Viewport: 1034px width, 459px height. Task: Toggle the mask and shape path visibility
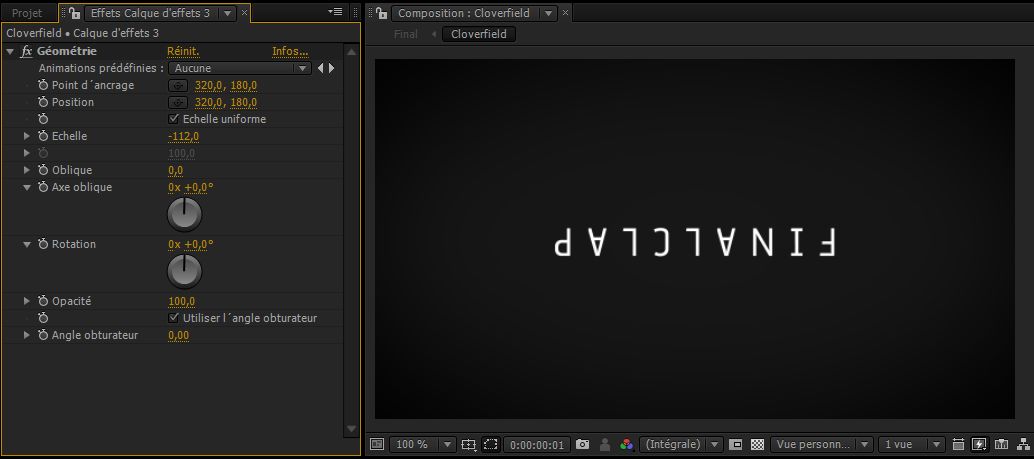pyautogui.click(x=491, y=444)
